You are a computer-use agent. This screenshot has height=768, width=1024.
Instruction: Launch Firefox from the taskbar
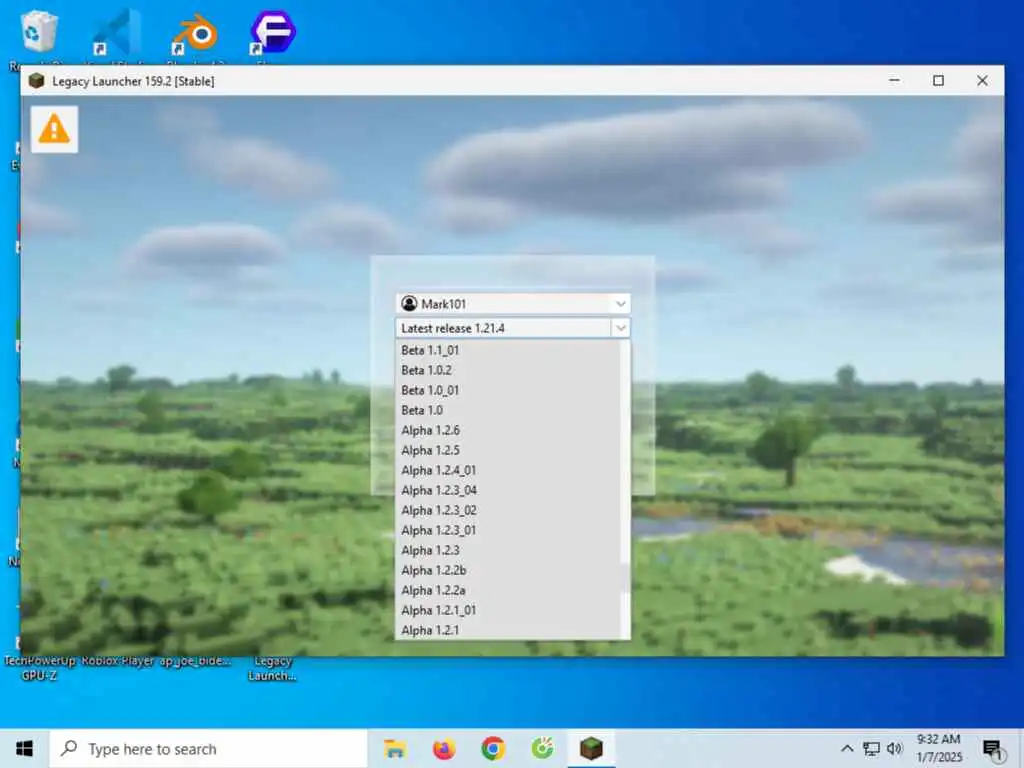click(444, 748)
